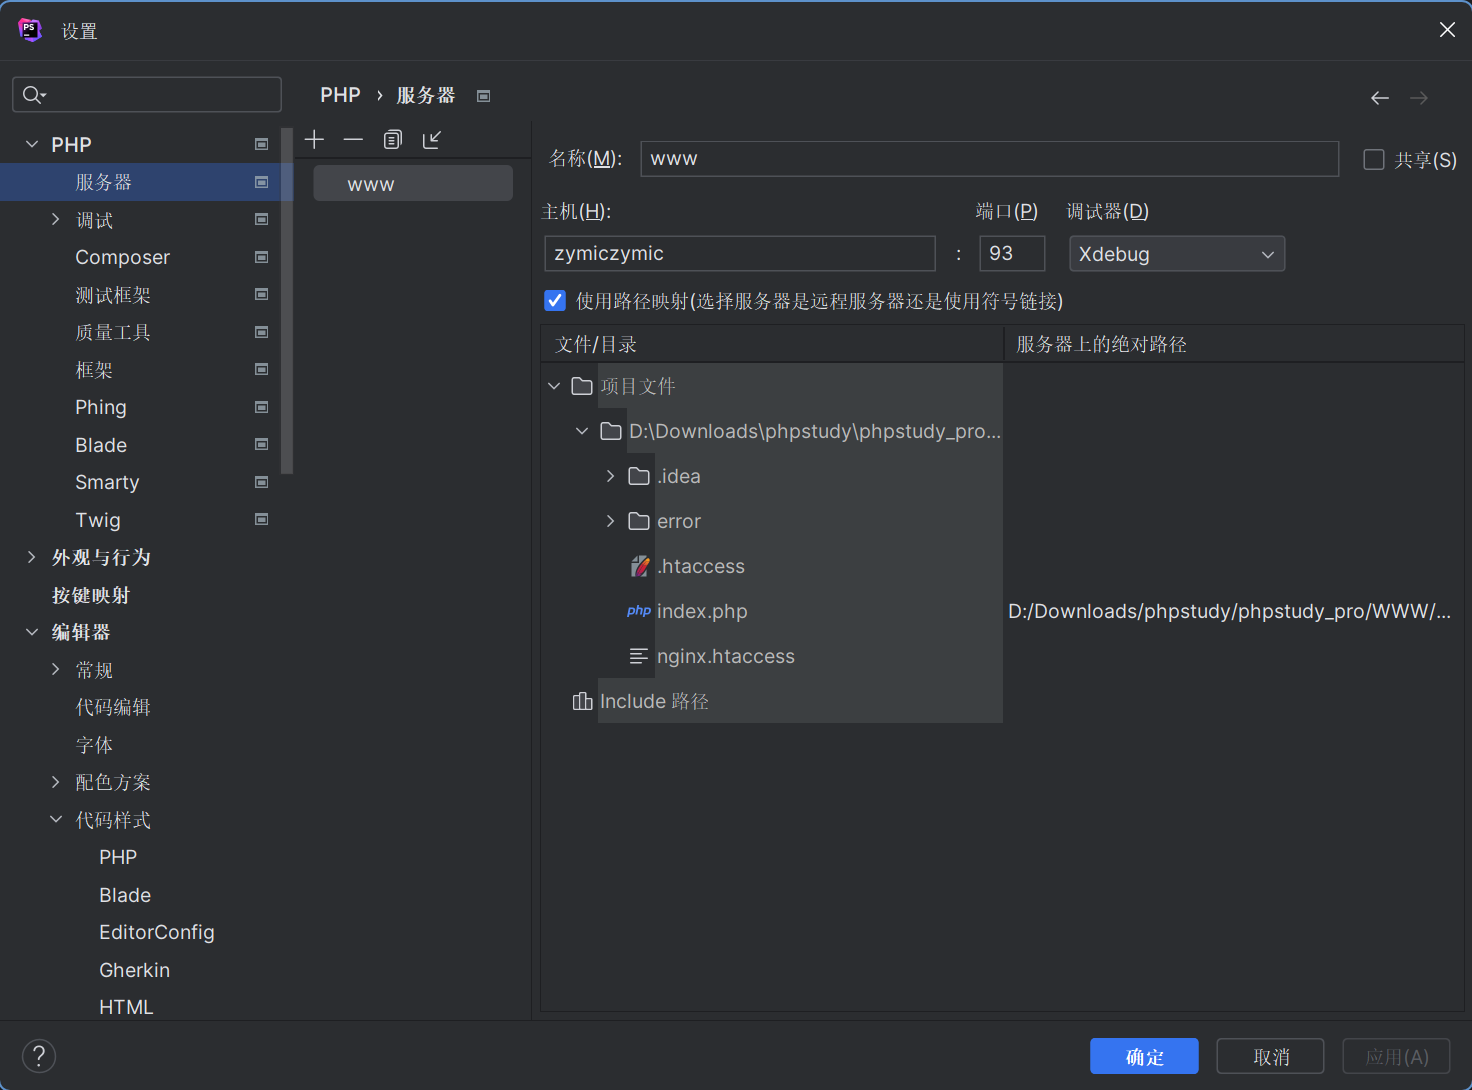Expand the 外观与行为 section
The image size is (1472, 1090).
point(32,557)
